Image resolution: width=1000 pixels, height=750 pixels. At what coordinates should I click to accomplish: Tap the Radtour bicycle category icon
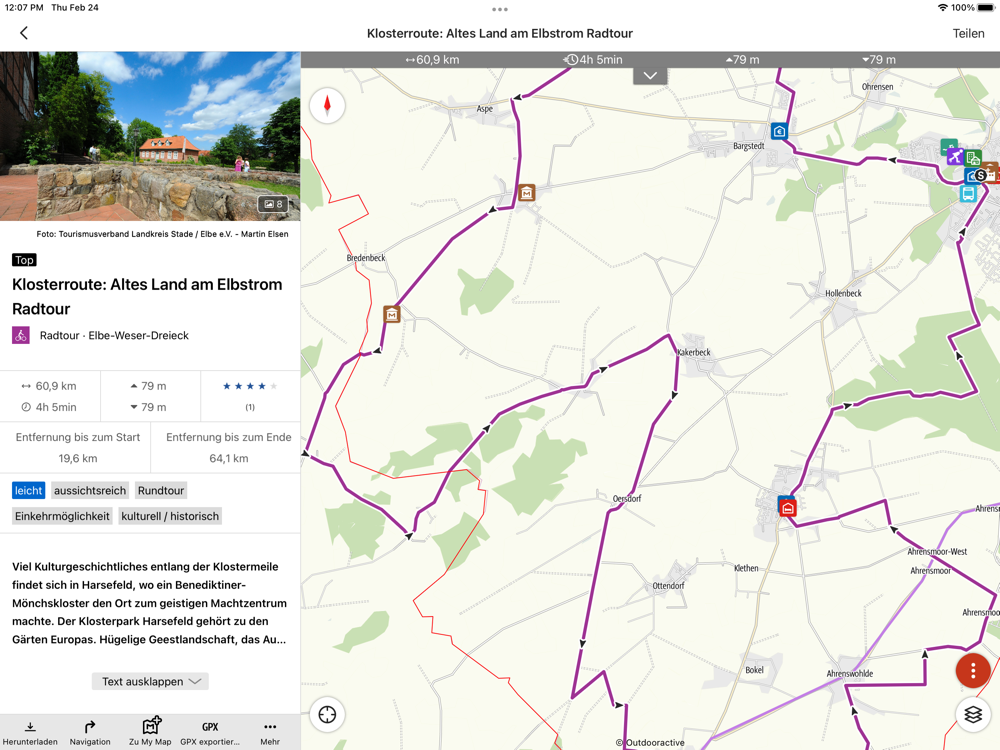(x=20, y=335)
